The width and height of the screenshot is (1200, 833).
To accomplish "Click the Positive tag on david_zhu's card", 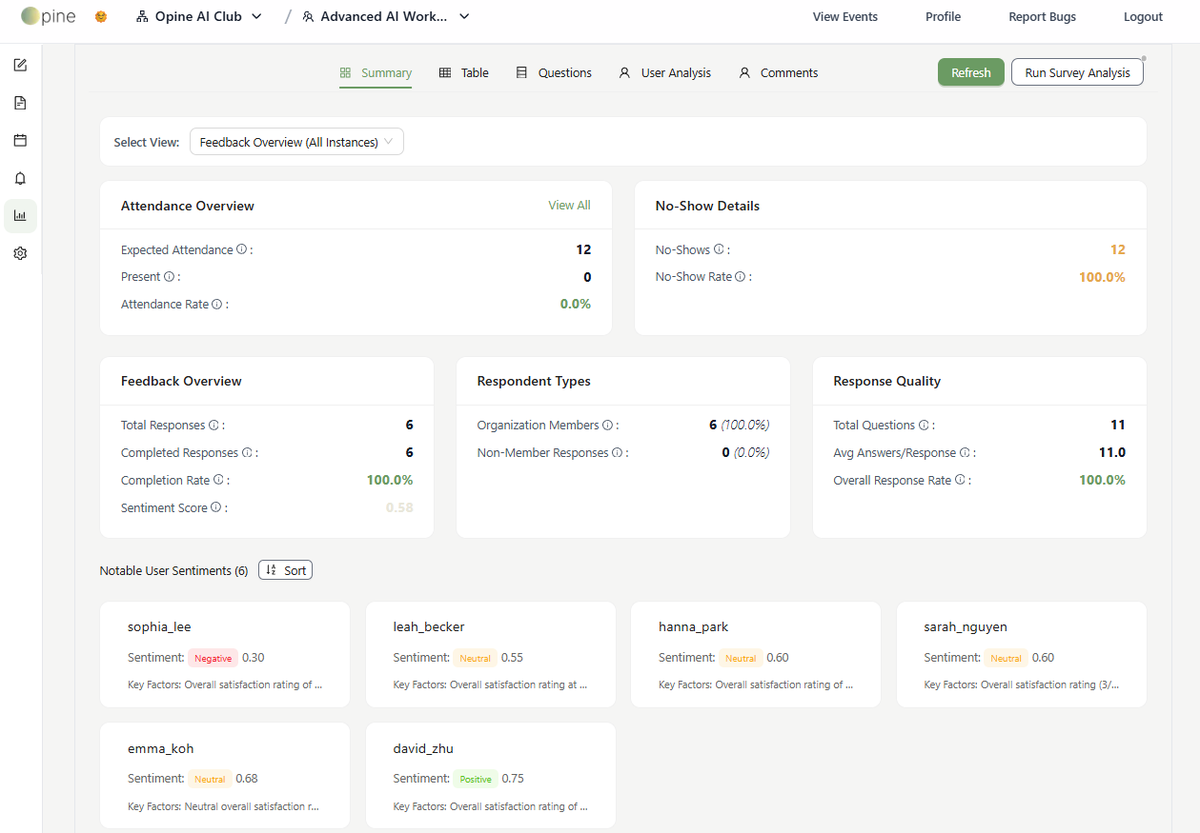I will (475, 779).
